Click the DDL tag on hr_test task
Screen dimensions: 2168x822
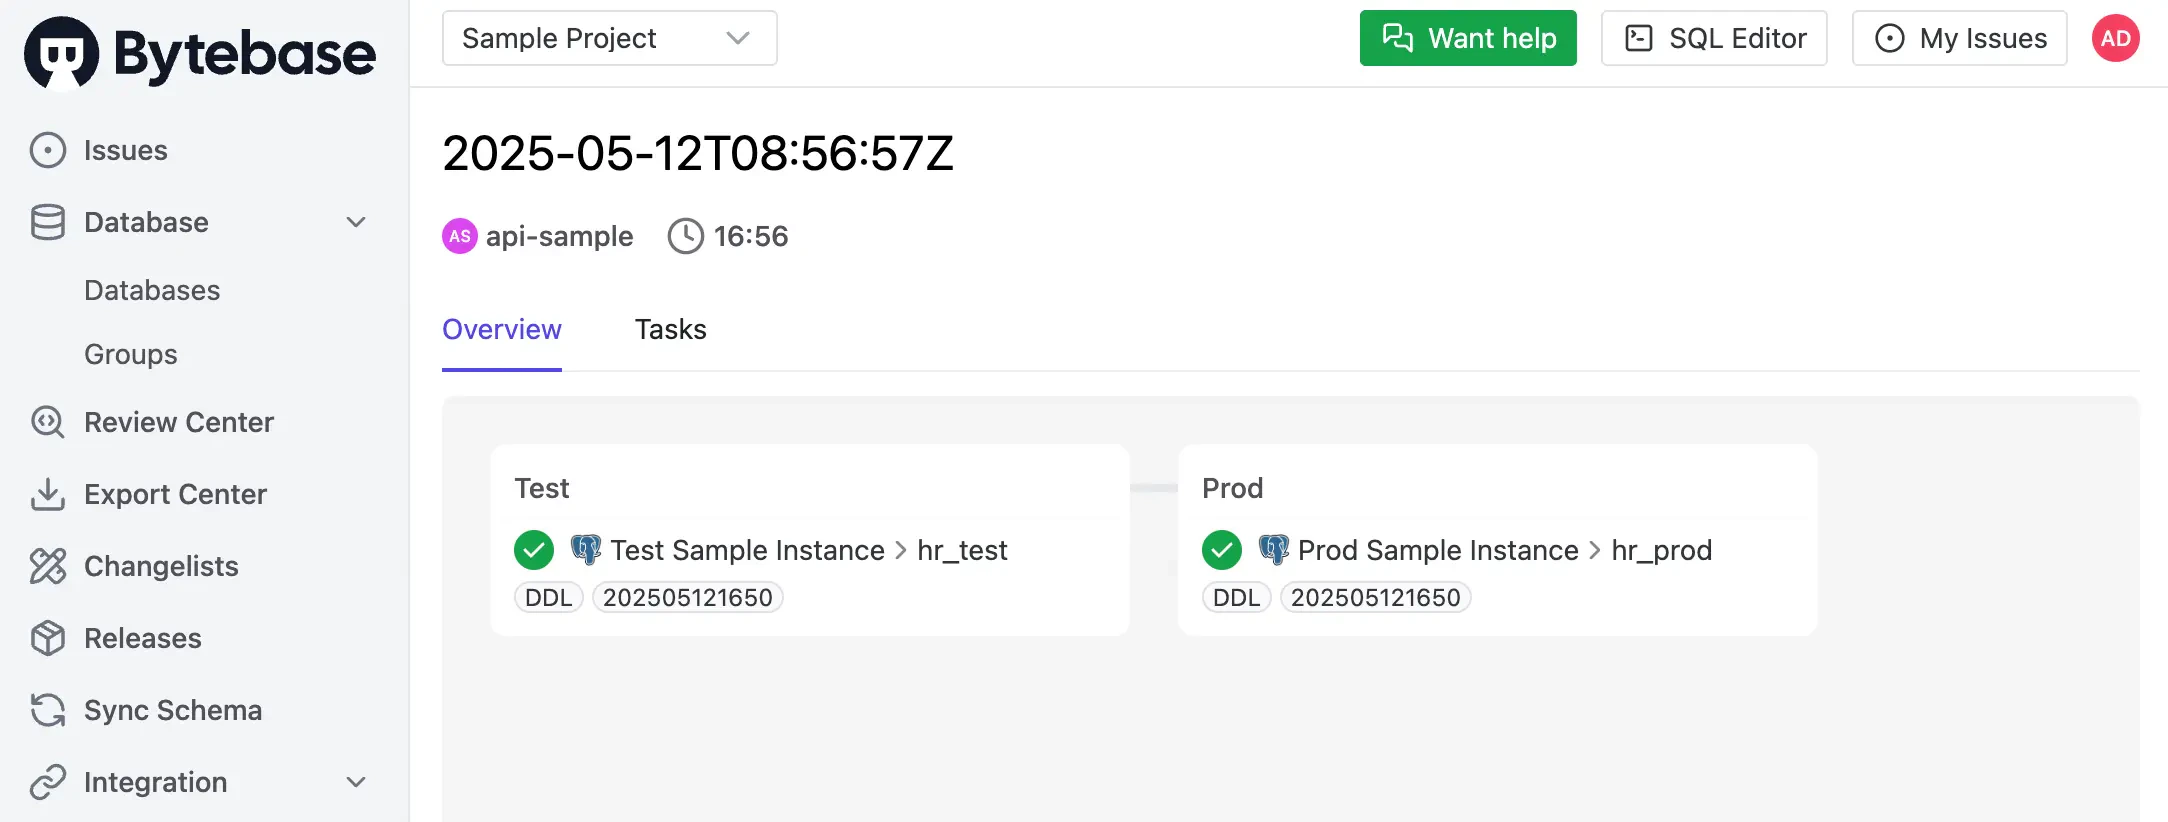[x=548, y=597]
